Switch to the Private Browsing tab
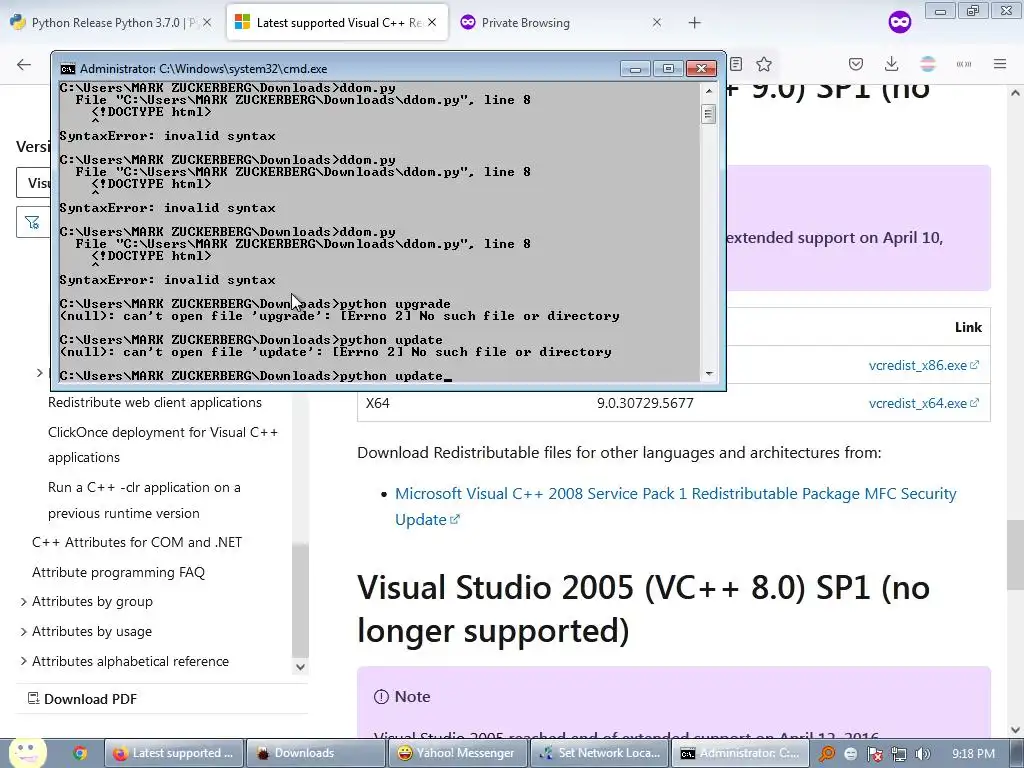The height and width of the screenshot is (768, 1024). coord(562,22)
